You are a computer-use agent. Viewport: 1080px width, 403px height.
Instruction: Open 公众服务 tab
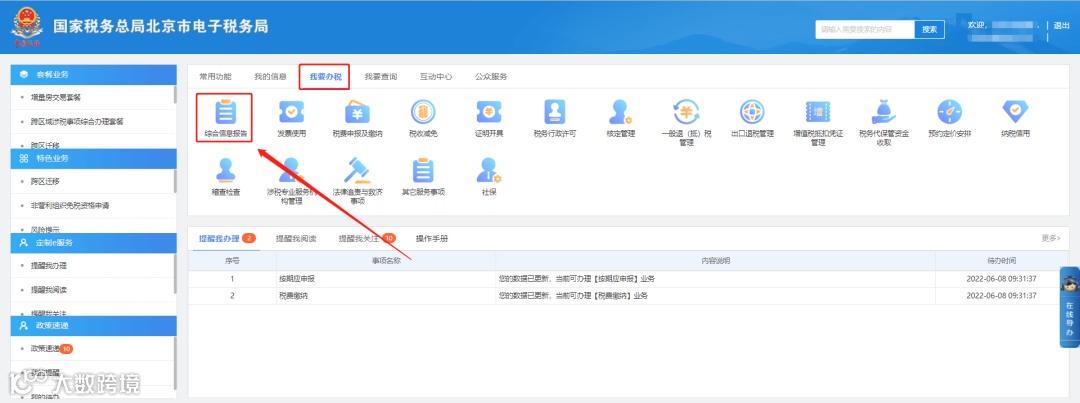(491, 76)
